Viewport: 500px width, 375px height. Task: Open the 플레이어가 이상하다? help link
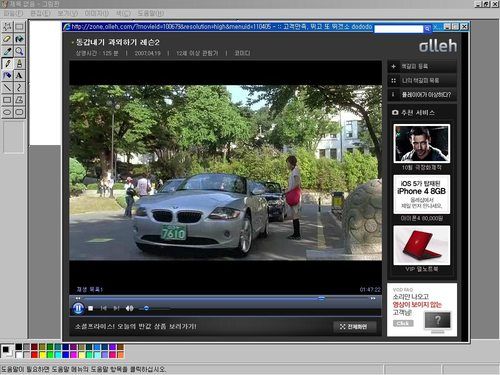coord(422,95)
